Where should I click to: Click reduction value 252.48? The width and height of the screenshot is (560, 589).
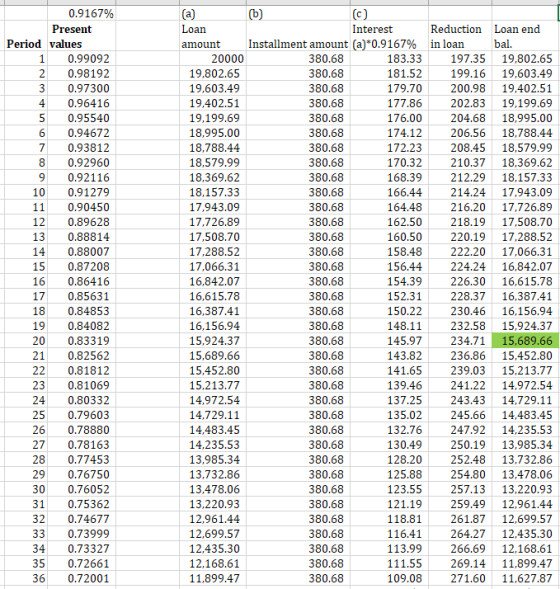tap(468, 459)
